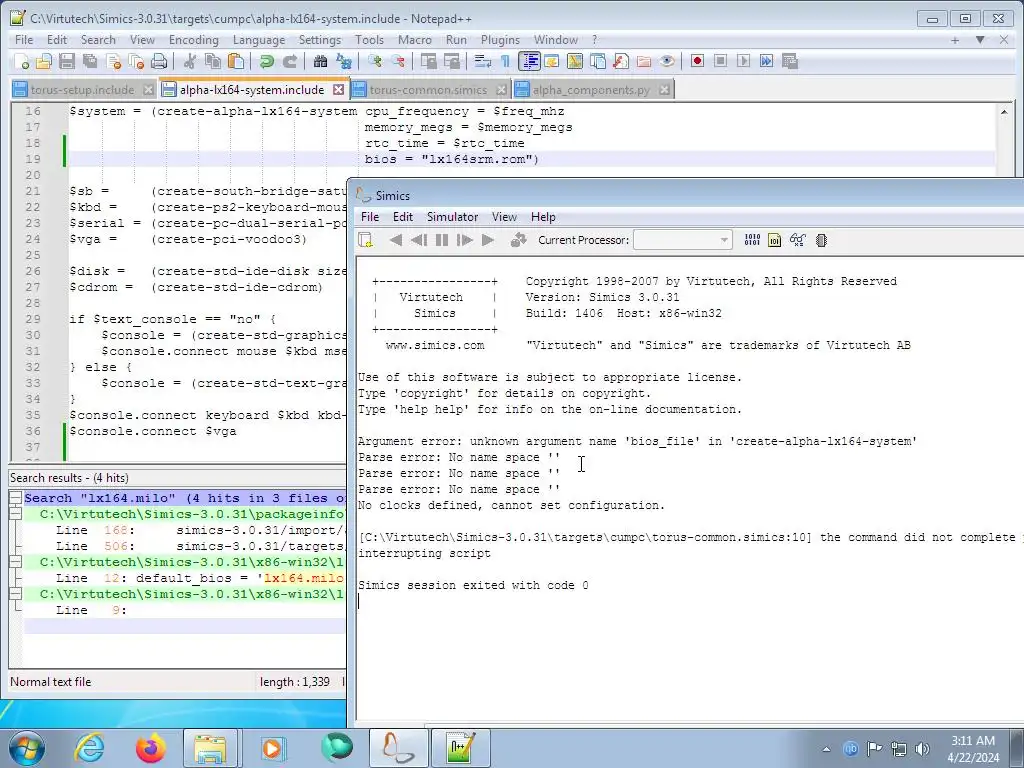The width and height of the screenshot is (1024, 768).
Task: Click the Pause icon in Simics toolbar
Action: [442, 240]
